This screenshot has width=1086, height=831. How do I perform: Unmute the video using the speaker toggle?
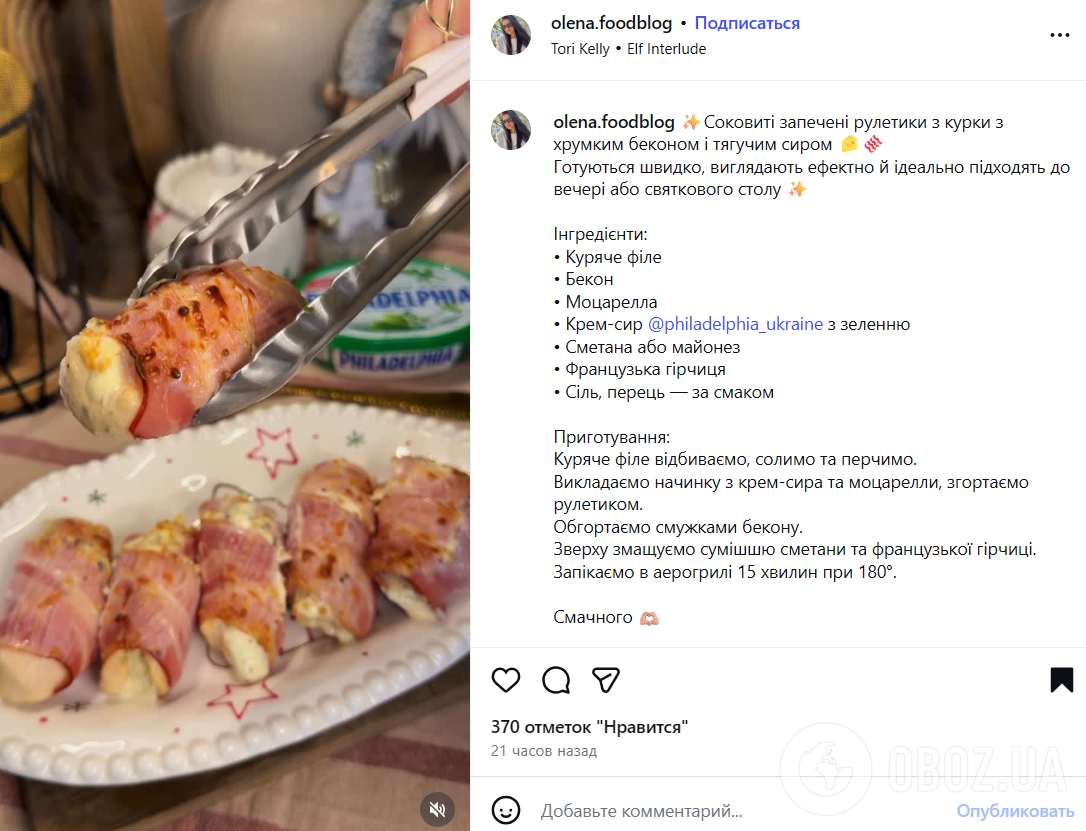pos(437,810)
